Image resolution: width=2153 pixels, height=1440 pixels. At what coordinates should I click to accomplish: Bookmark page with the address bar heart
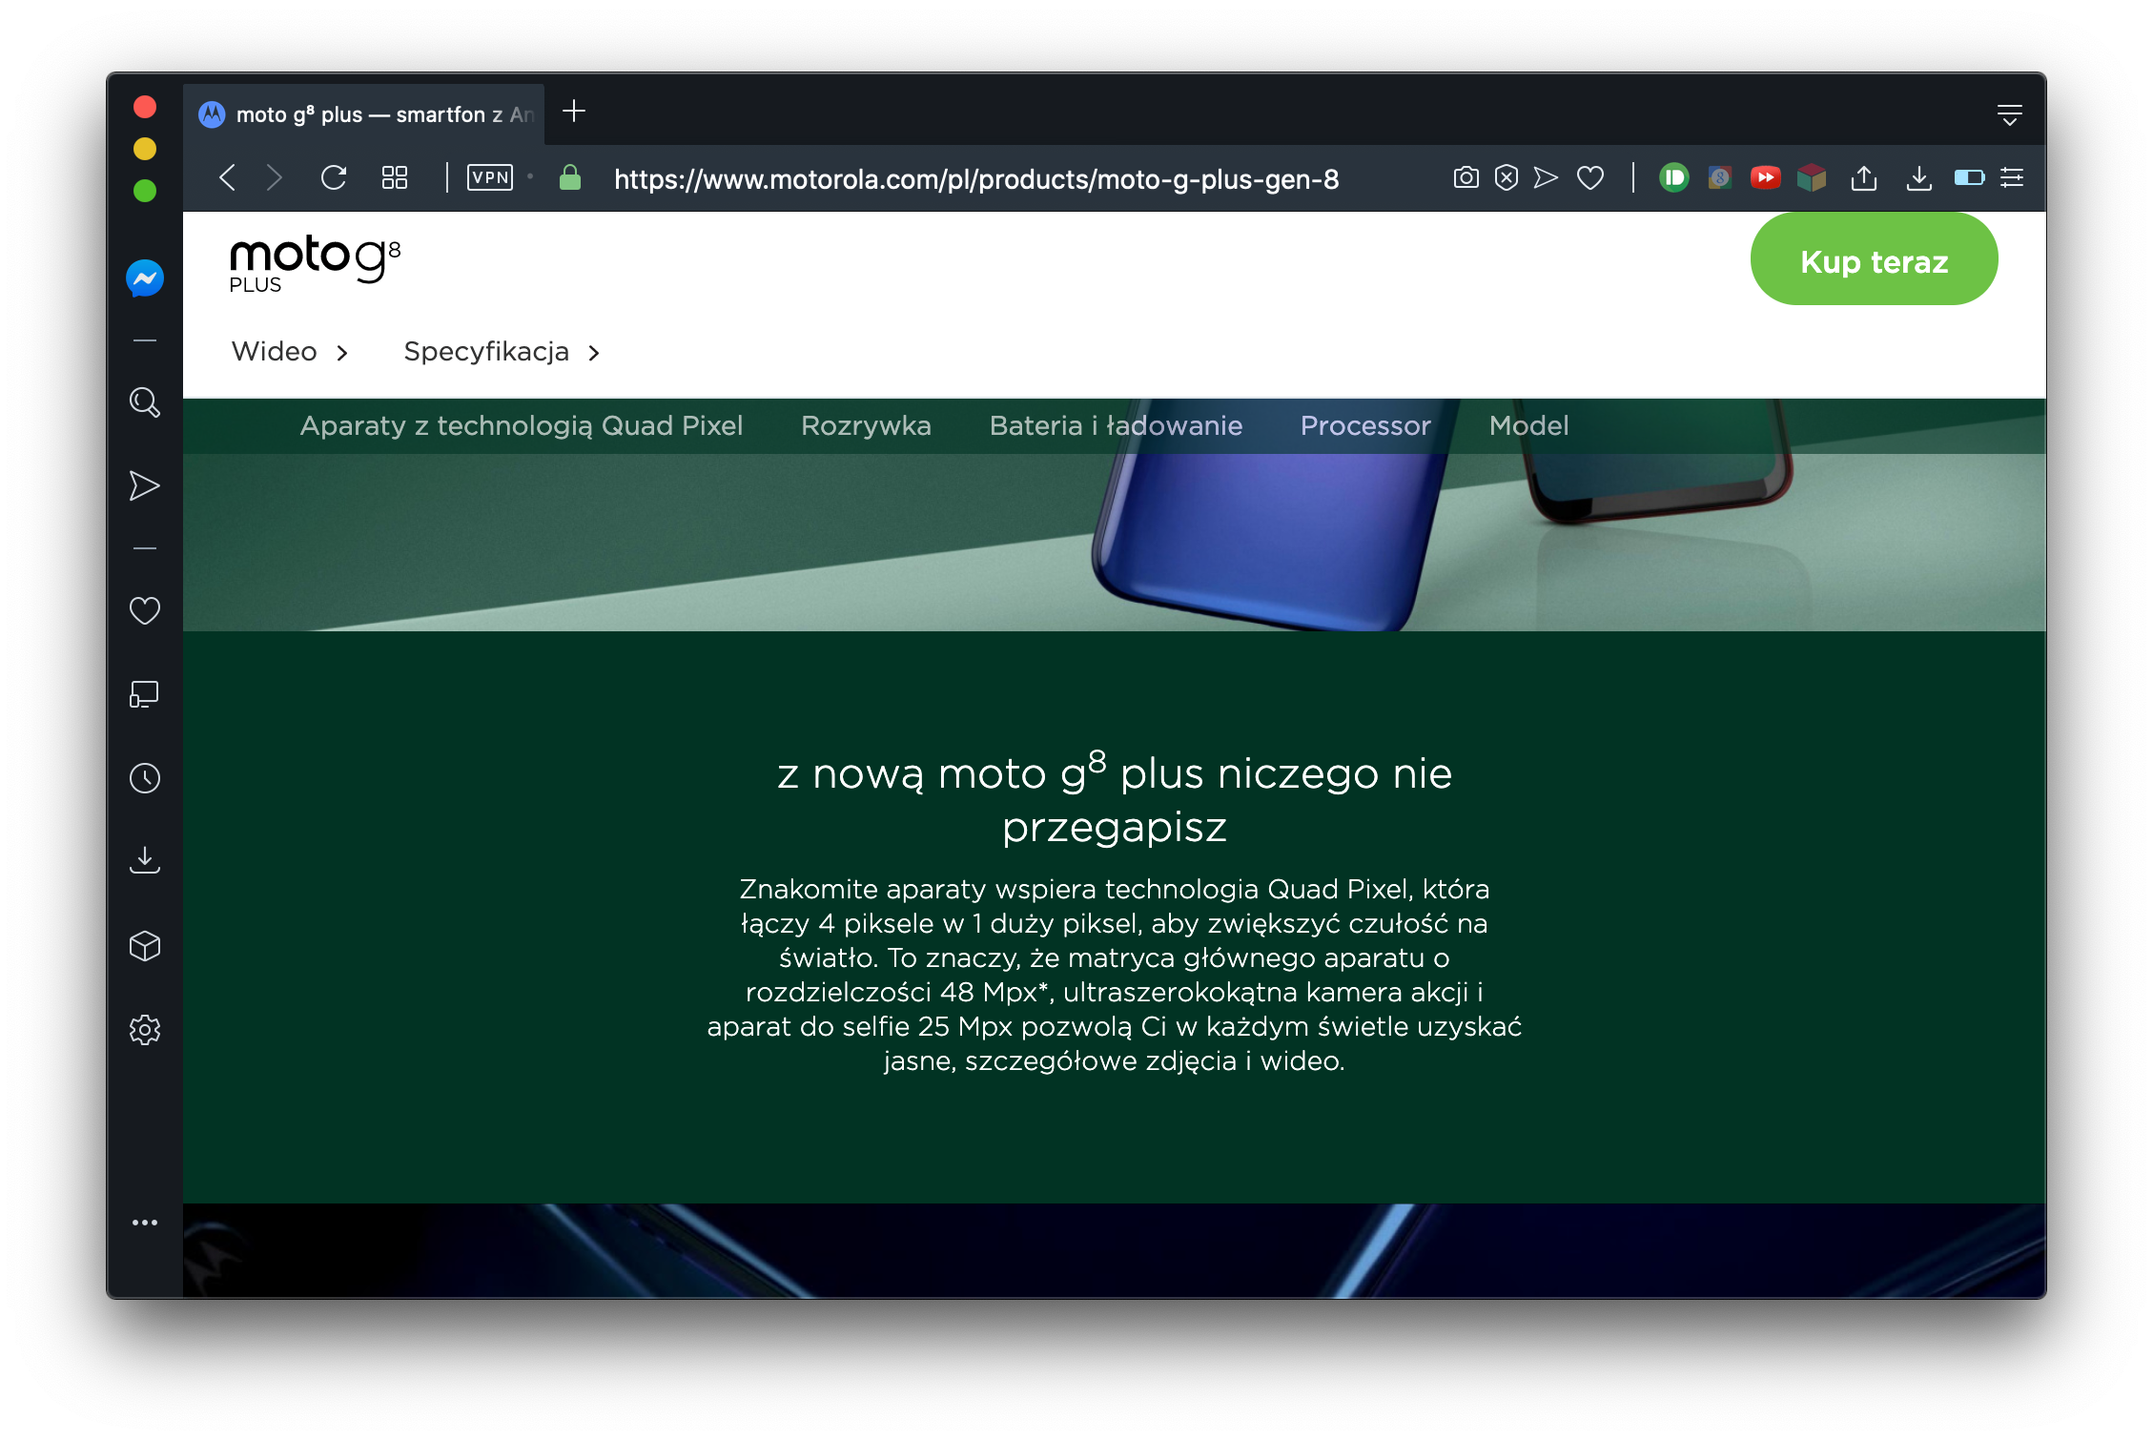pos(1590,178)
